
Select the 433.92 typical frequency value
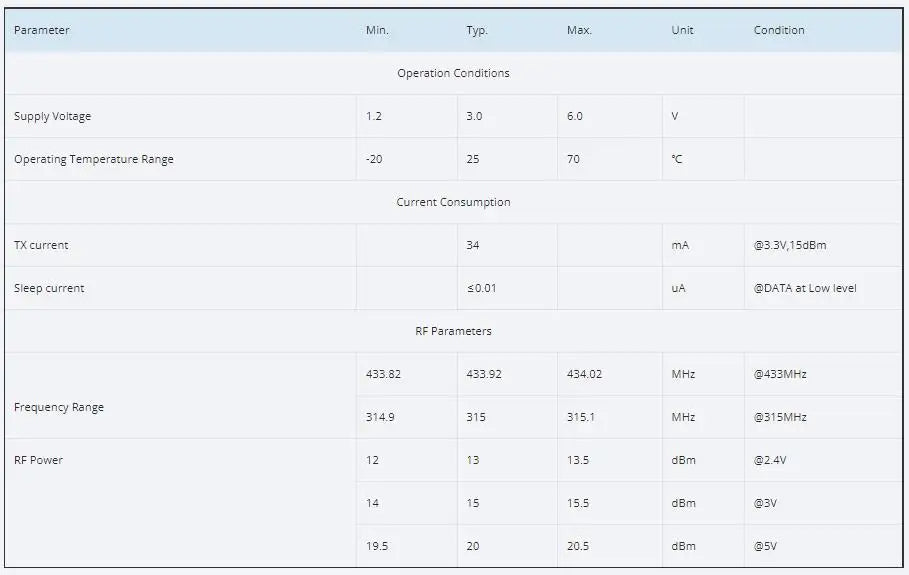[484, 374]
